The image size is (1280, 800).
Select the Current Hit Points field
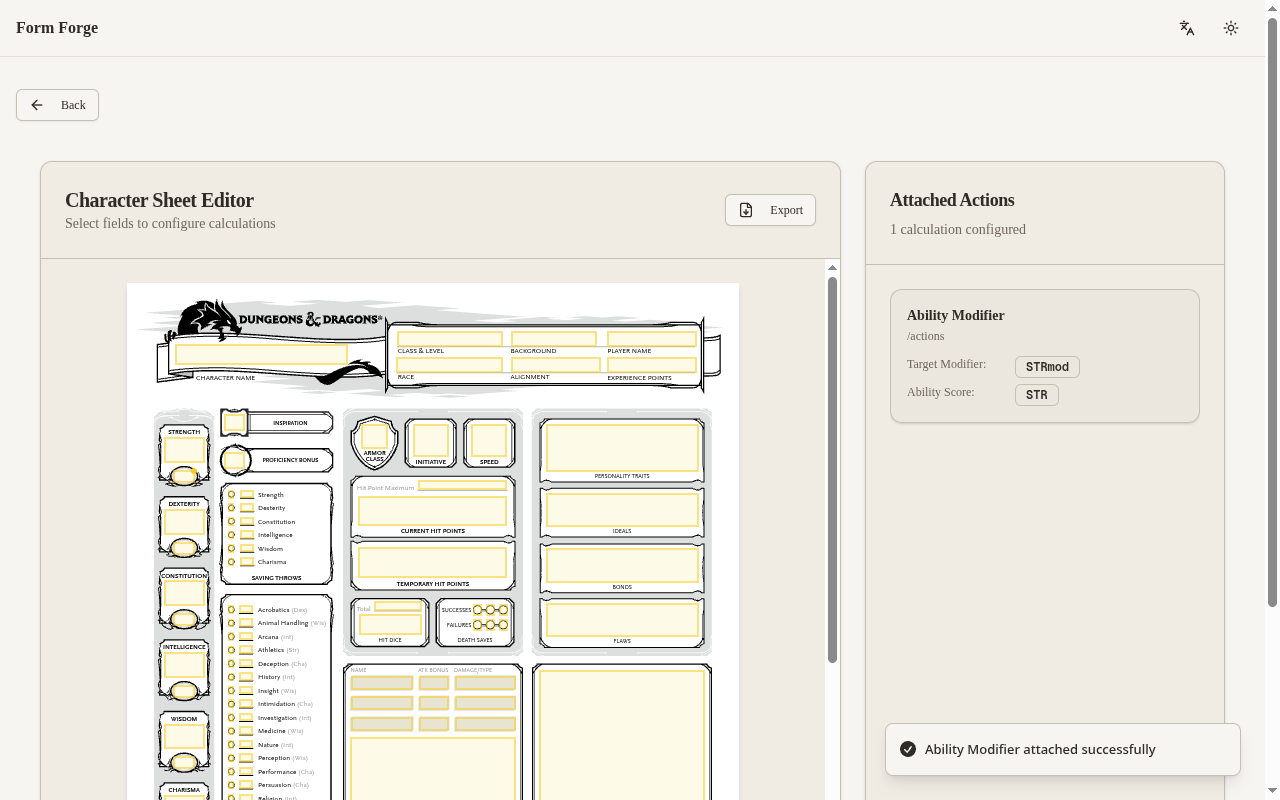coord(432,510)
